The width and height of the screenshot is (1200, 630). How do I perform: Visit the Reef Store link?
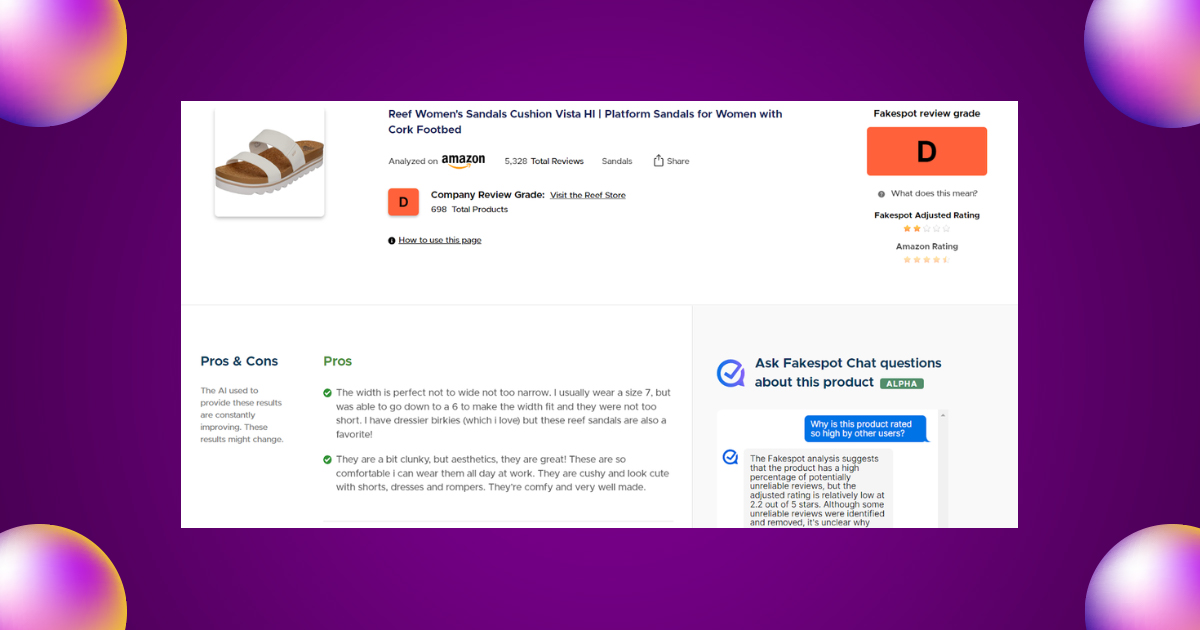tap(588, 195)
